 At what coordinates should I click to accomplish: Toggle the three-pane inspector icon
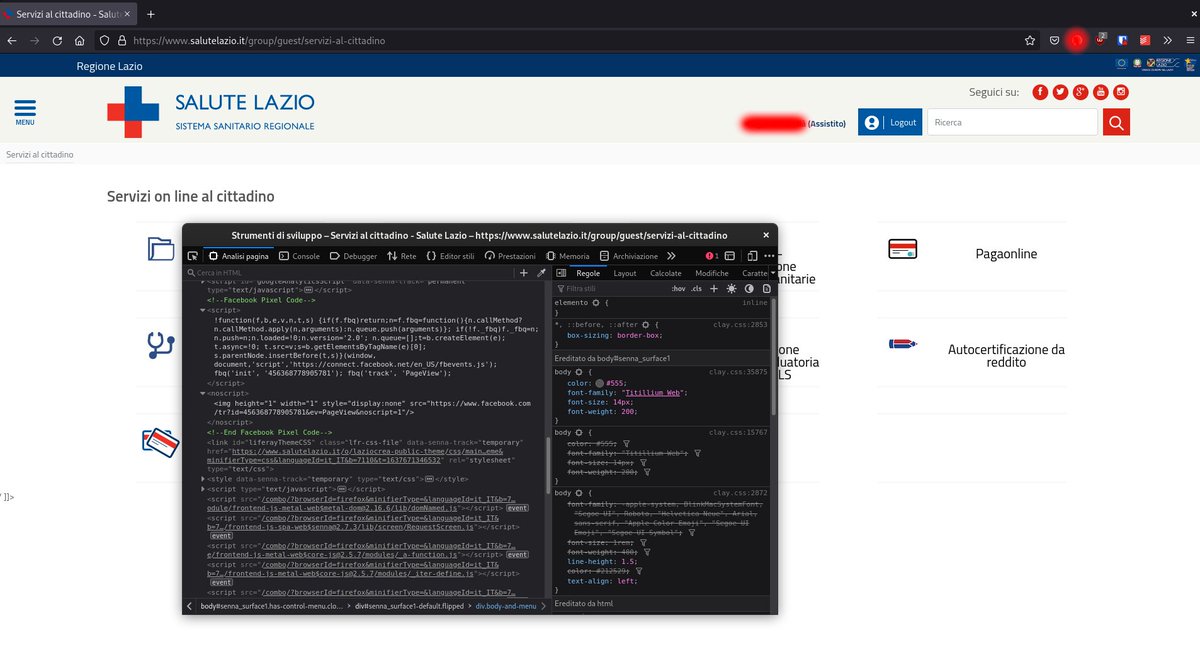[x=561, y=272]
